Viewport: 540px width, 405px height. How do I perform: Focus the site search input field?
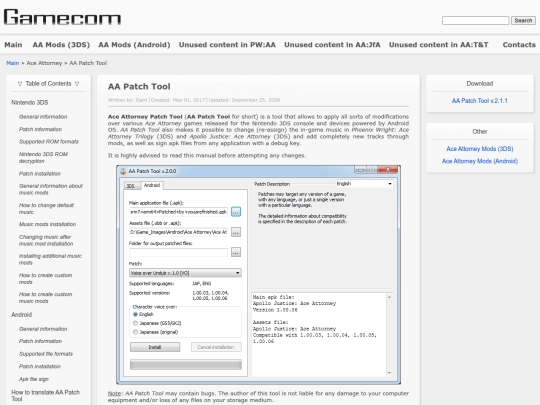pos(475,21)
